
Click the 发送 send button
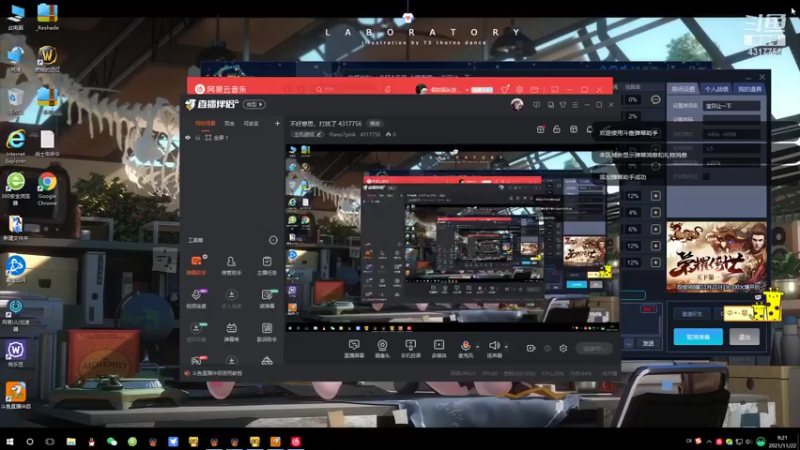coord(648,343)
